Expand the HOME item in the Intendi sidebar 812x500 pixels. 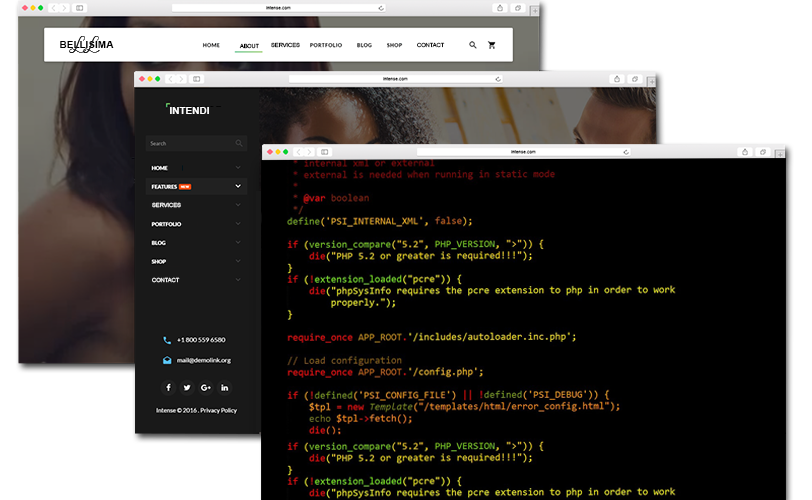(x=238, y=168)
